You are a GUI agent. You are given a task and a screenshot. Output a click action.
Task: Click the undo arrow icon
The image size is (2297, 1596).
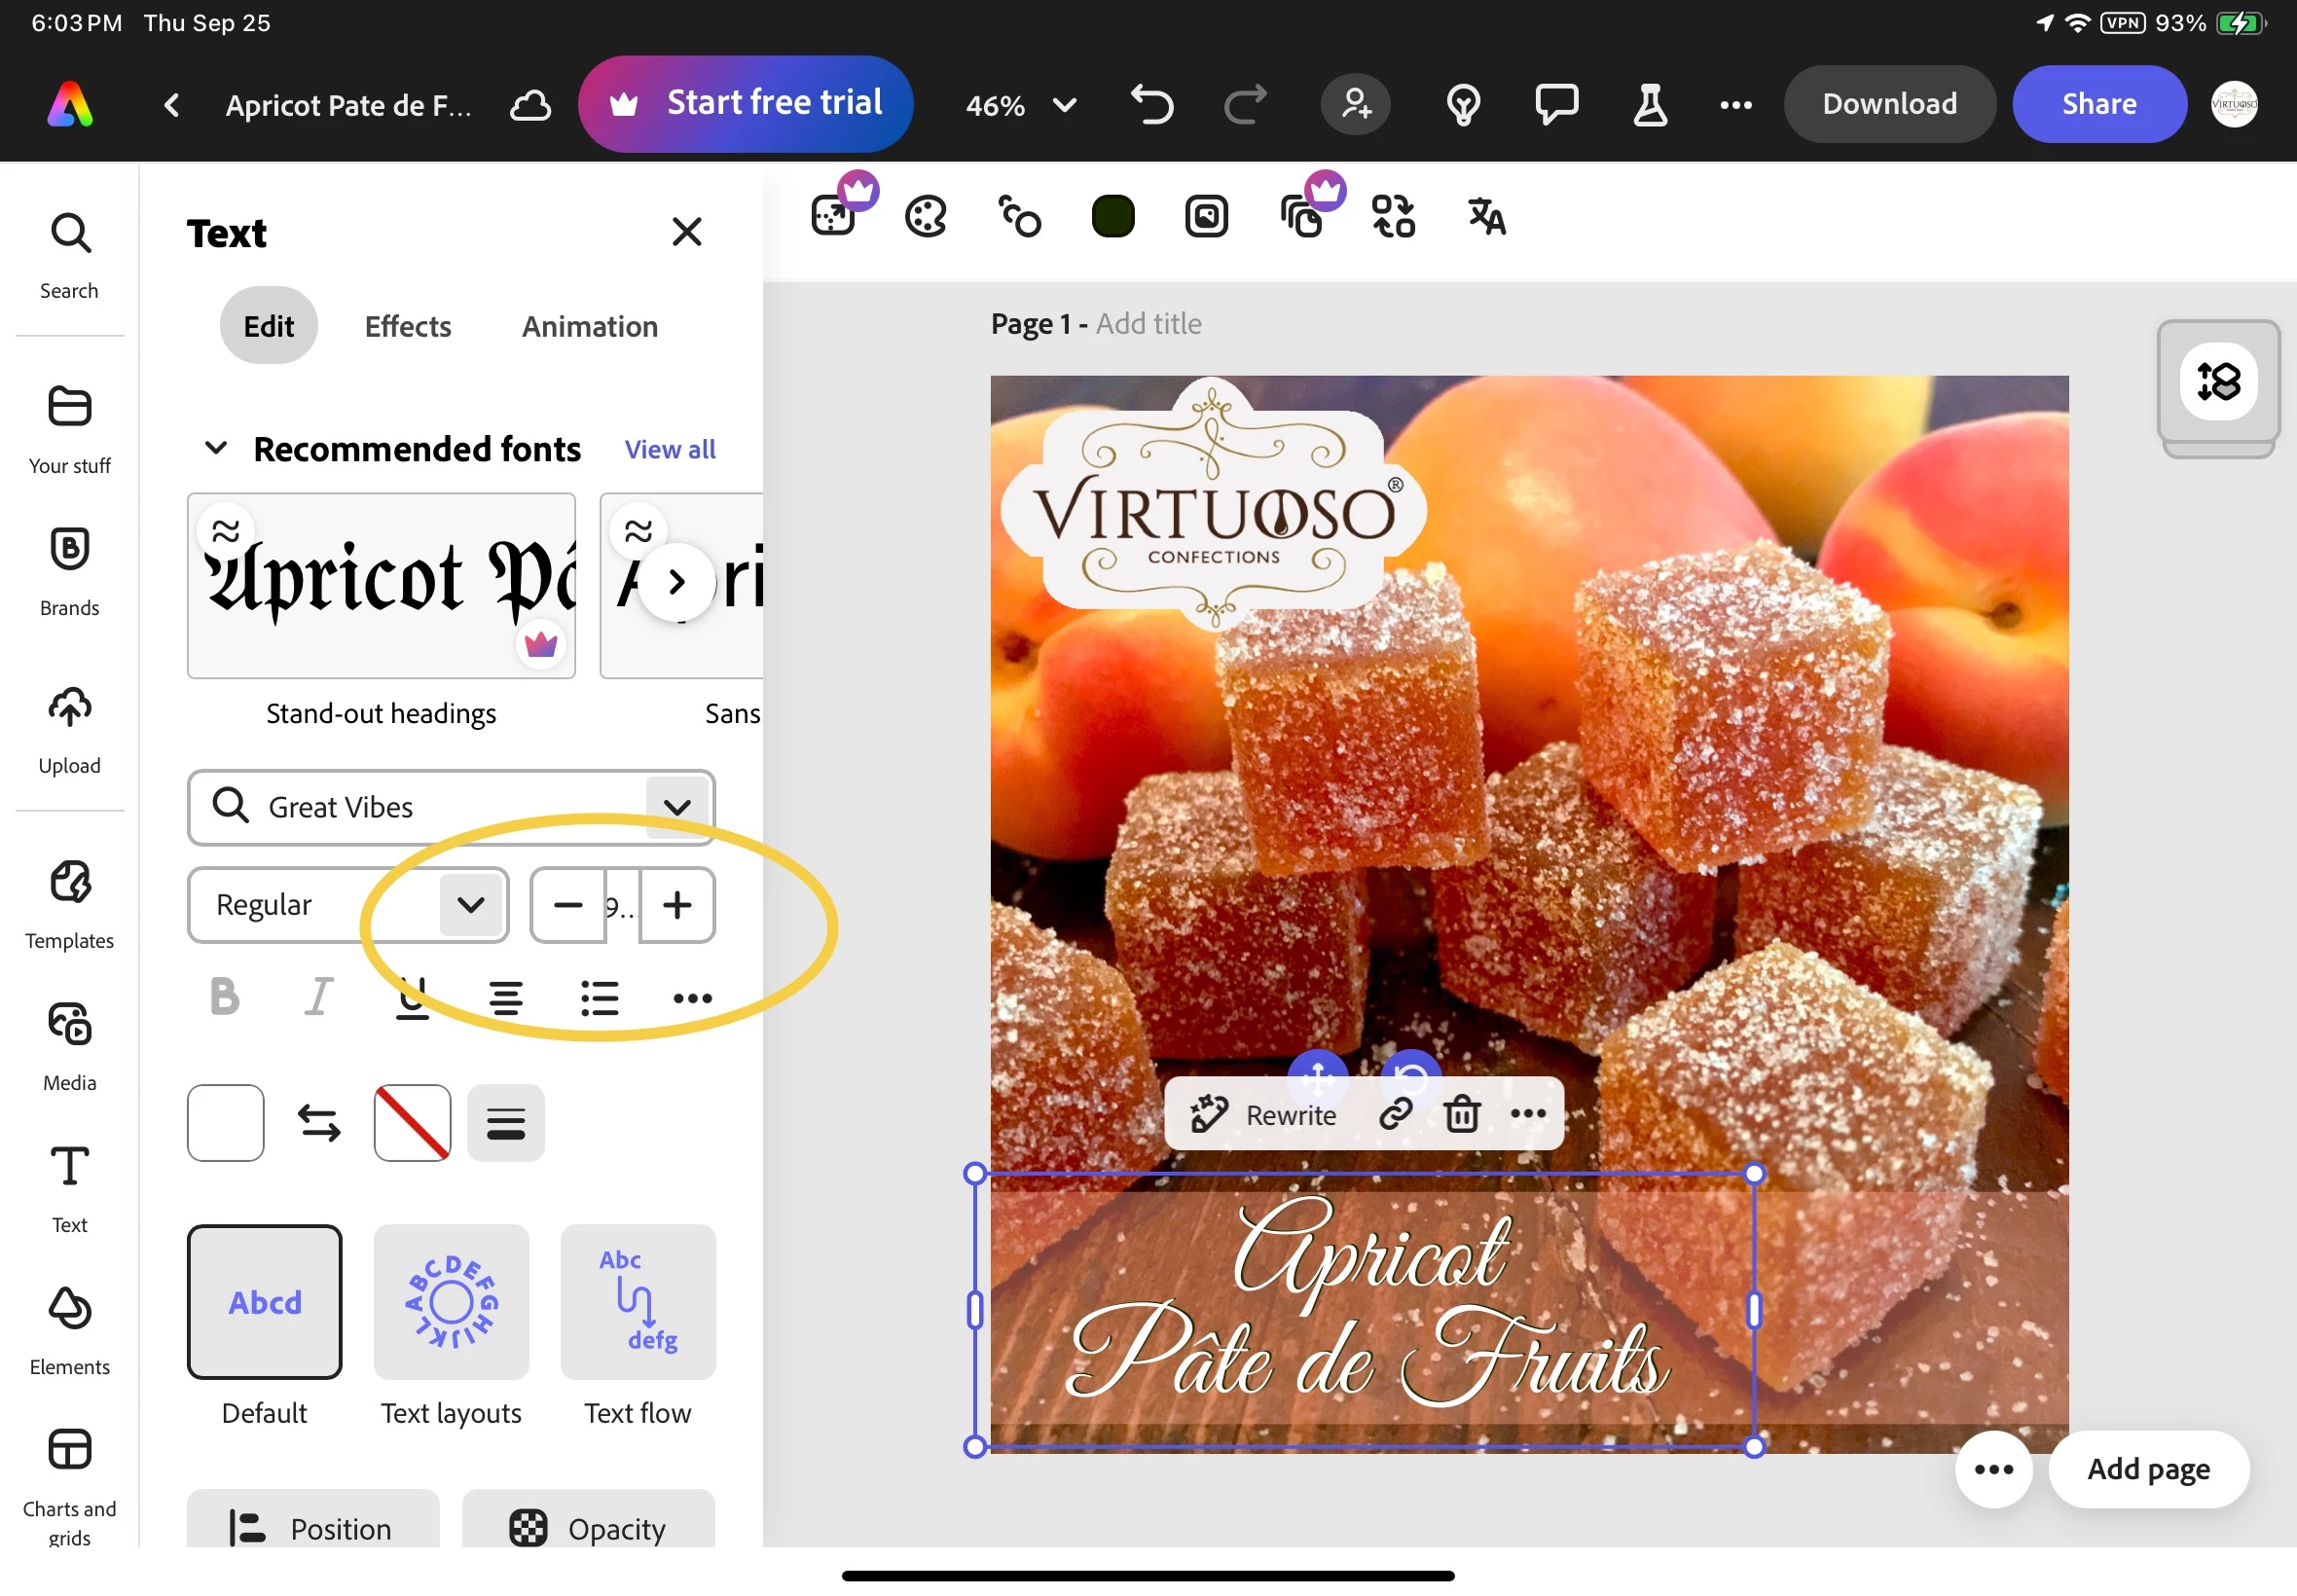(x=1152, y=104)
